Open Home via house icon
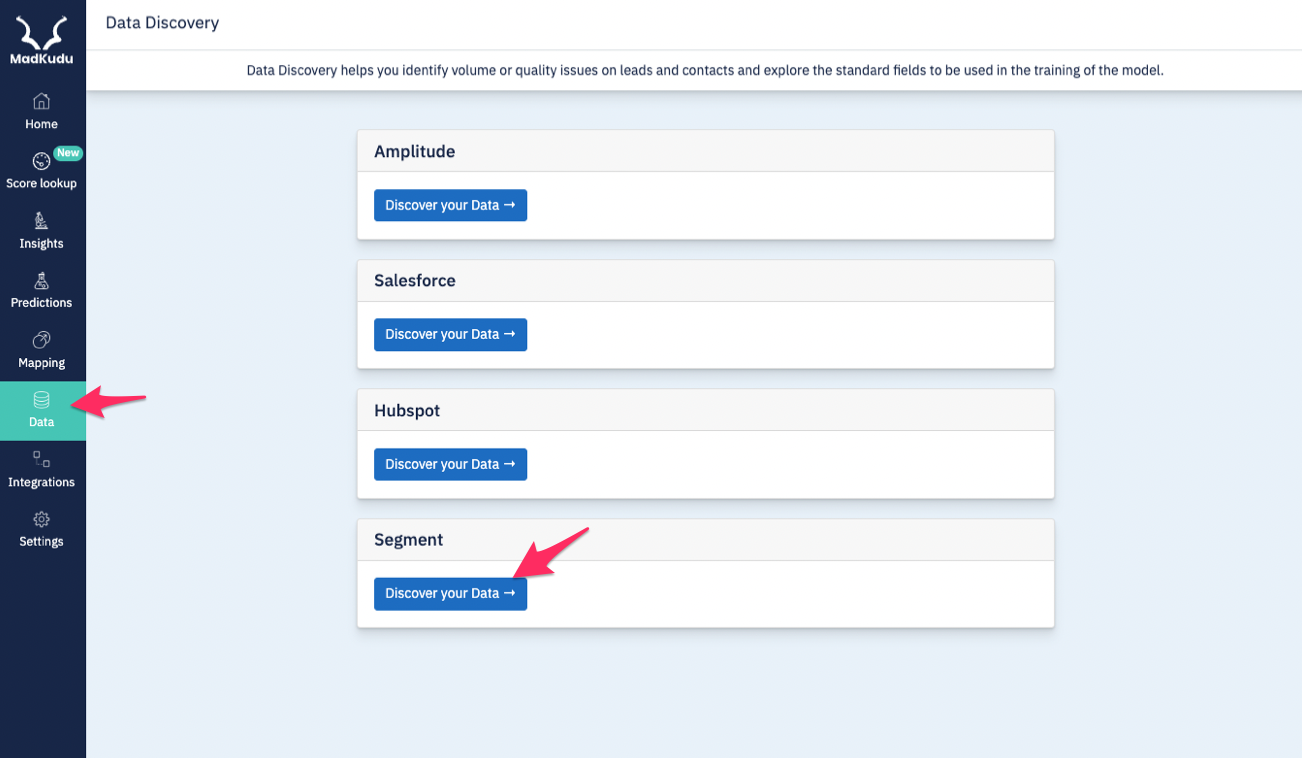The height and width of the screenshot is (758, 1302). pos(41,101)
